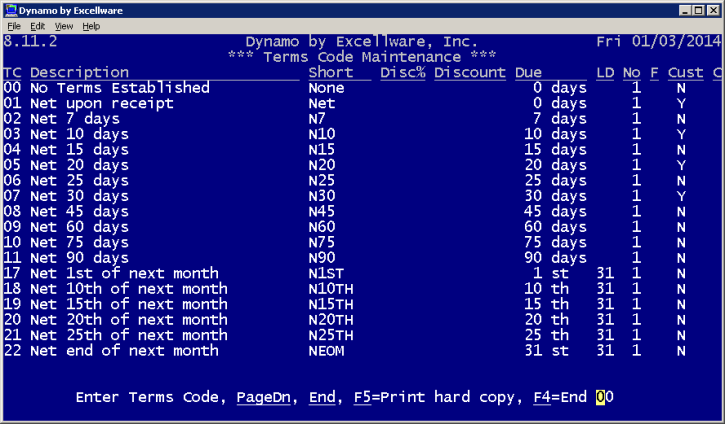Select 'Net 20 days' description
Screen dimensions: 725x424
point(79,165)
